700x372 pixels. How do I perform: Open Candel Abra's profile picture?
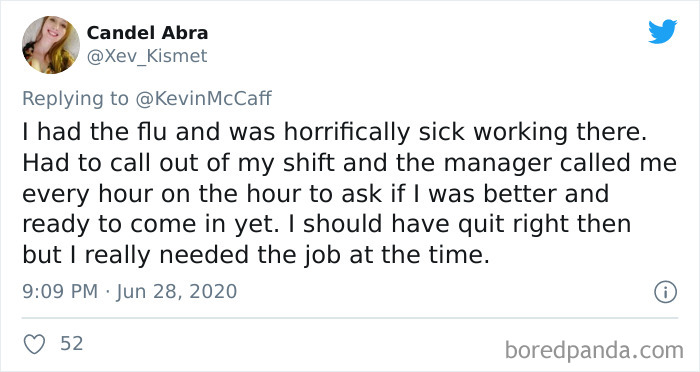[51, 45]
